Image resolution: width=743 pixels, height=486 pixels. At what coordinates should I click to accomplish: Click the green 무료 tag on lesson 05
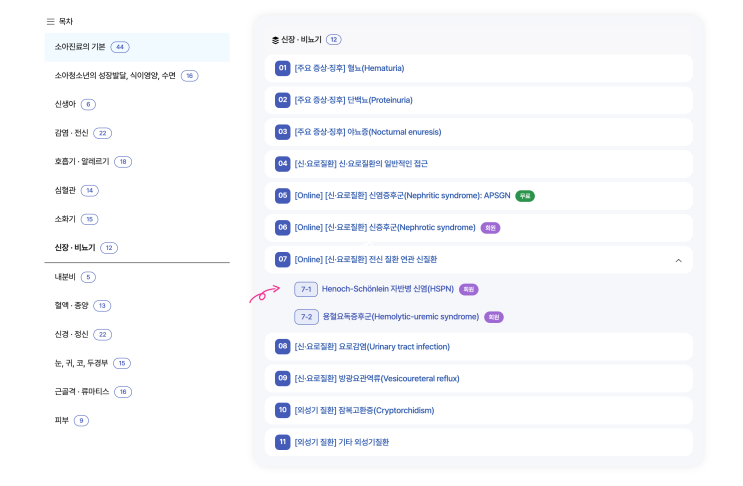pyautogui.click(x=525, y=196)
